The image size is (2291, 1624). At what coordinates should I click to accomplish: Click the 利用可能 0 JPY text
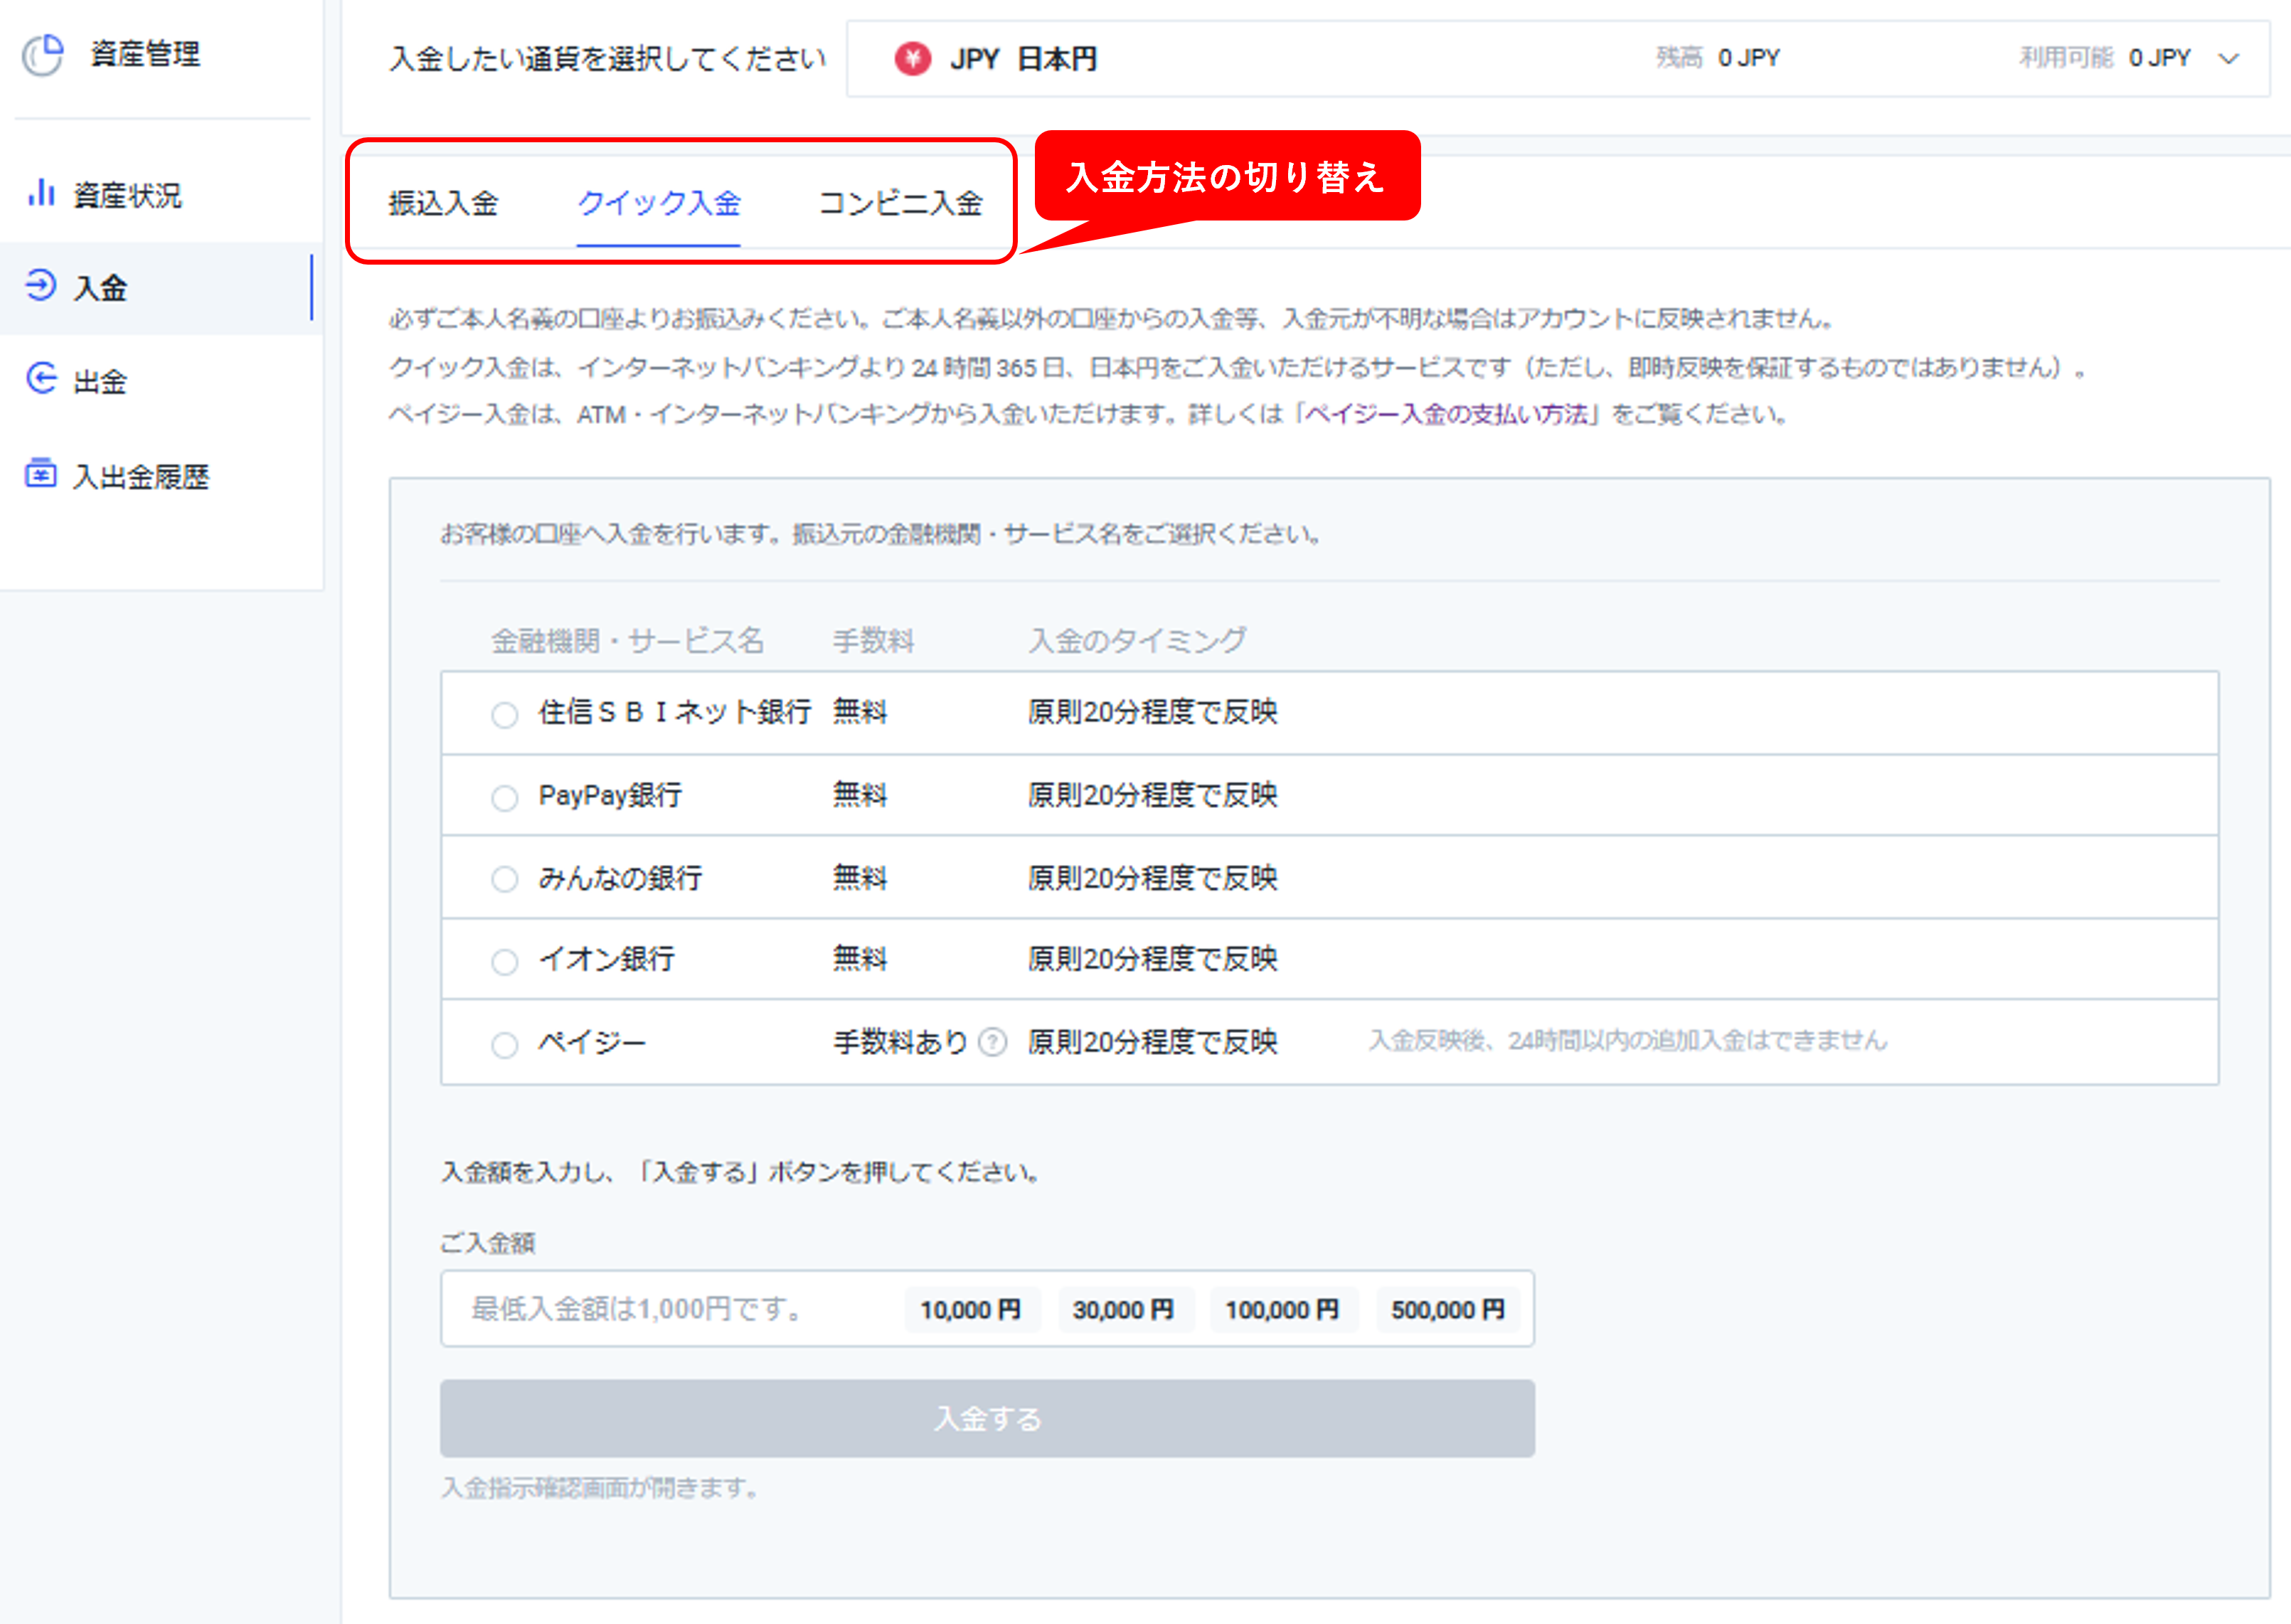[x=2104, y=58]
